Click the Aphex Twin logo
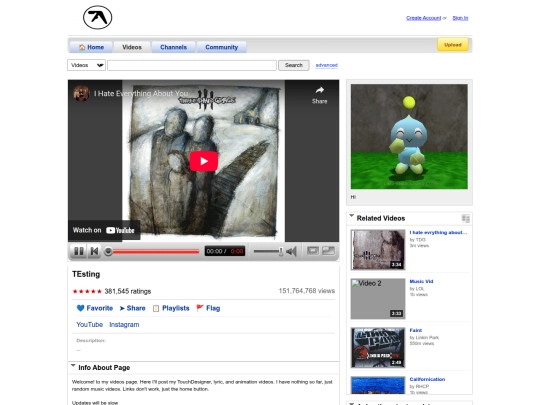The height and width of the screenshot is (405, 540). pos(97,17)
